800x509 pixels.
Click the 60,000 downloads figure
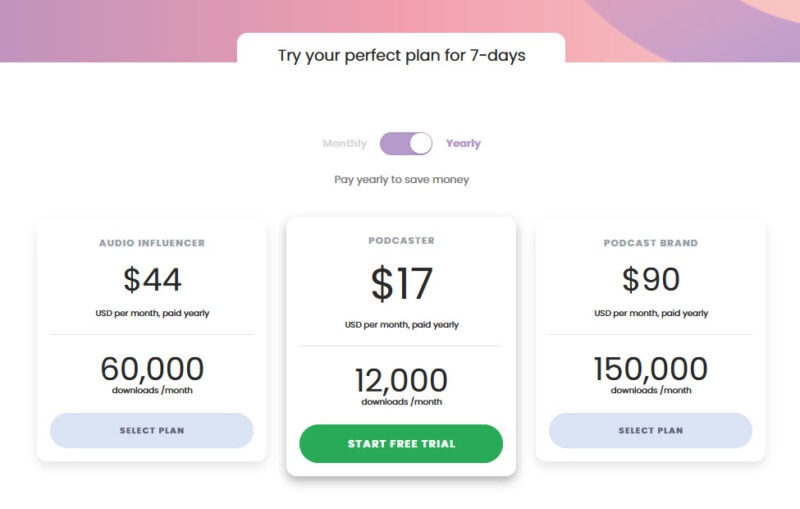tap(152, 369)
